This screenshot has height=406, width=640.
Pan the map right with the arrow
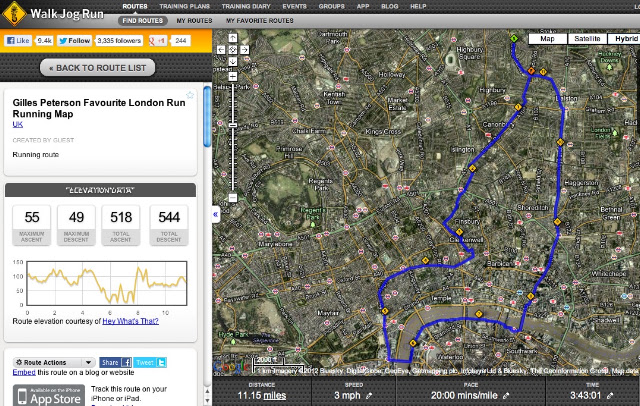244,50
